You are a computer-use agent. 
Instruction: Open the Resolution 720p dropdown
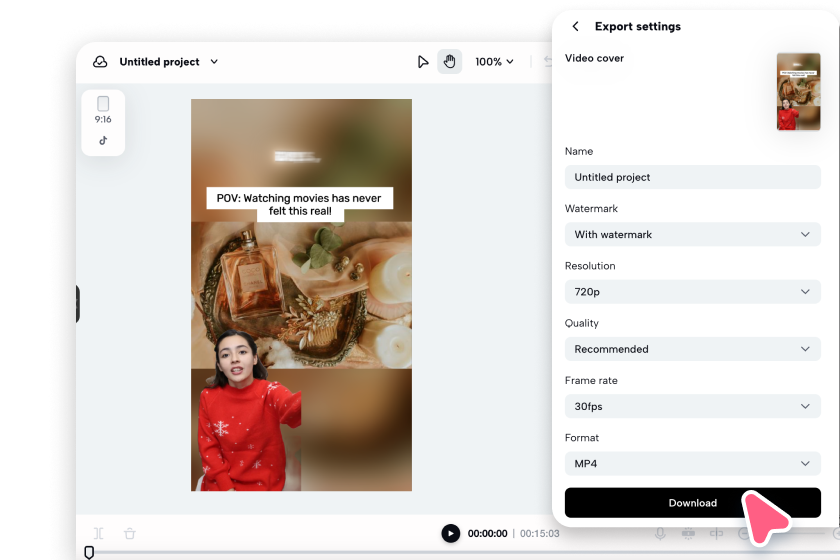[x=693, y=292]
